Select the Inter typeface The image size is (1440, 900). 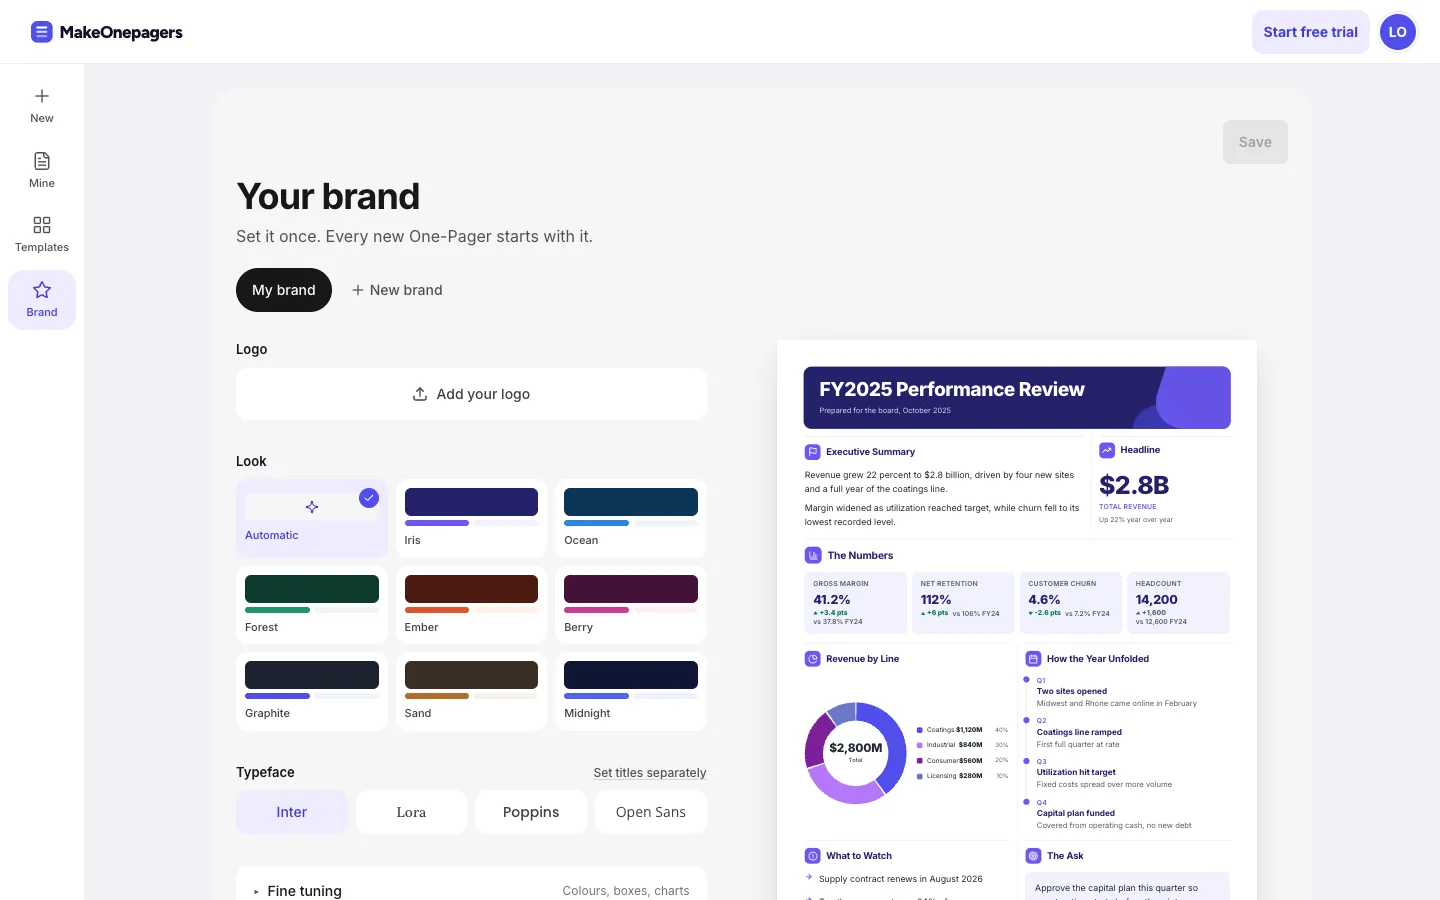[292, 812]
